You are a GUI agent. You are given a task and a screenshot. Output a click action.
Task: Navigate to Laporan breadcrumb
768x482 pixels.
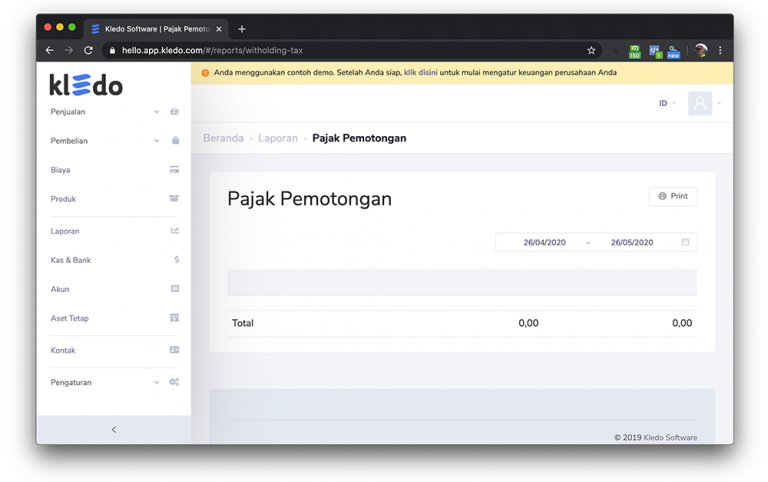tap(278, 138)
